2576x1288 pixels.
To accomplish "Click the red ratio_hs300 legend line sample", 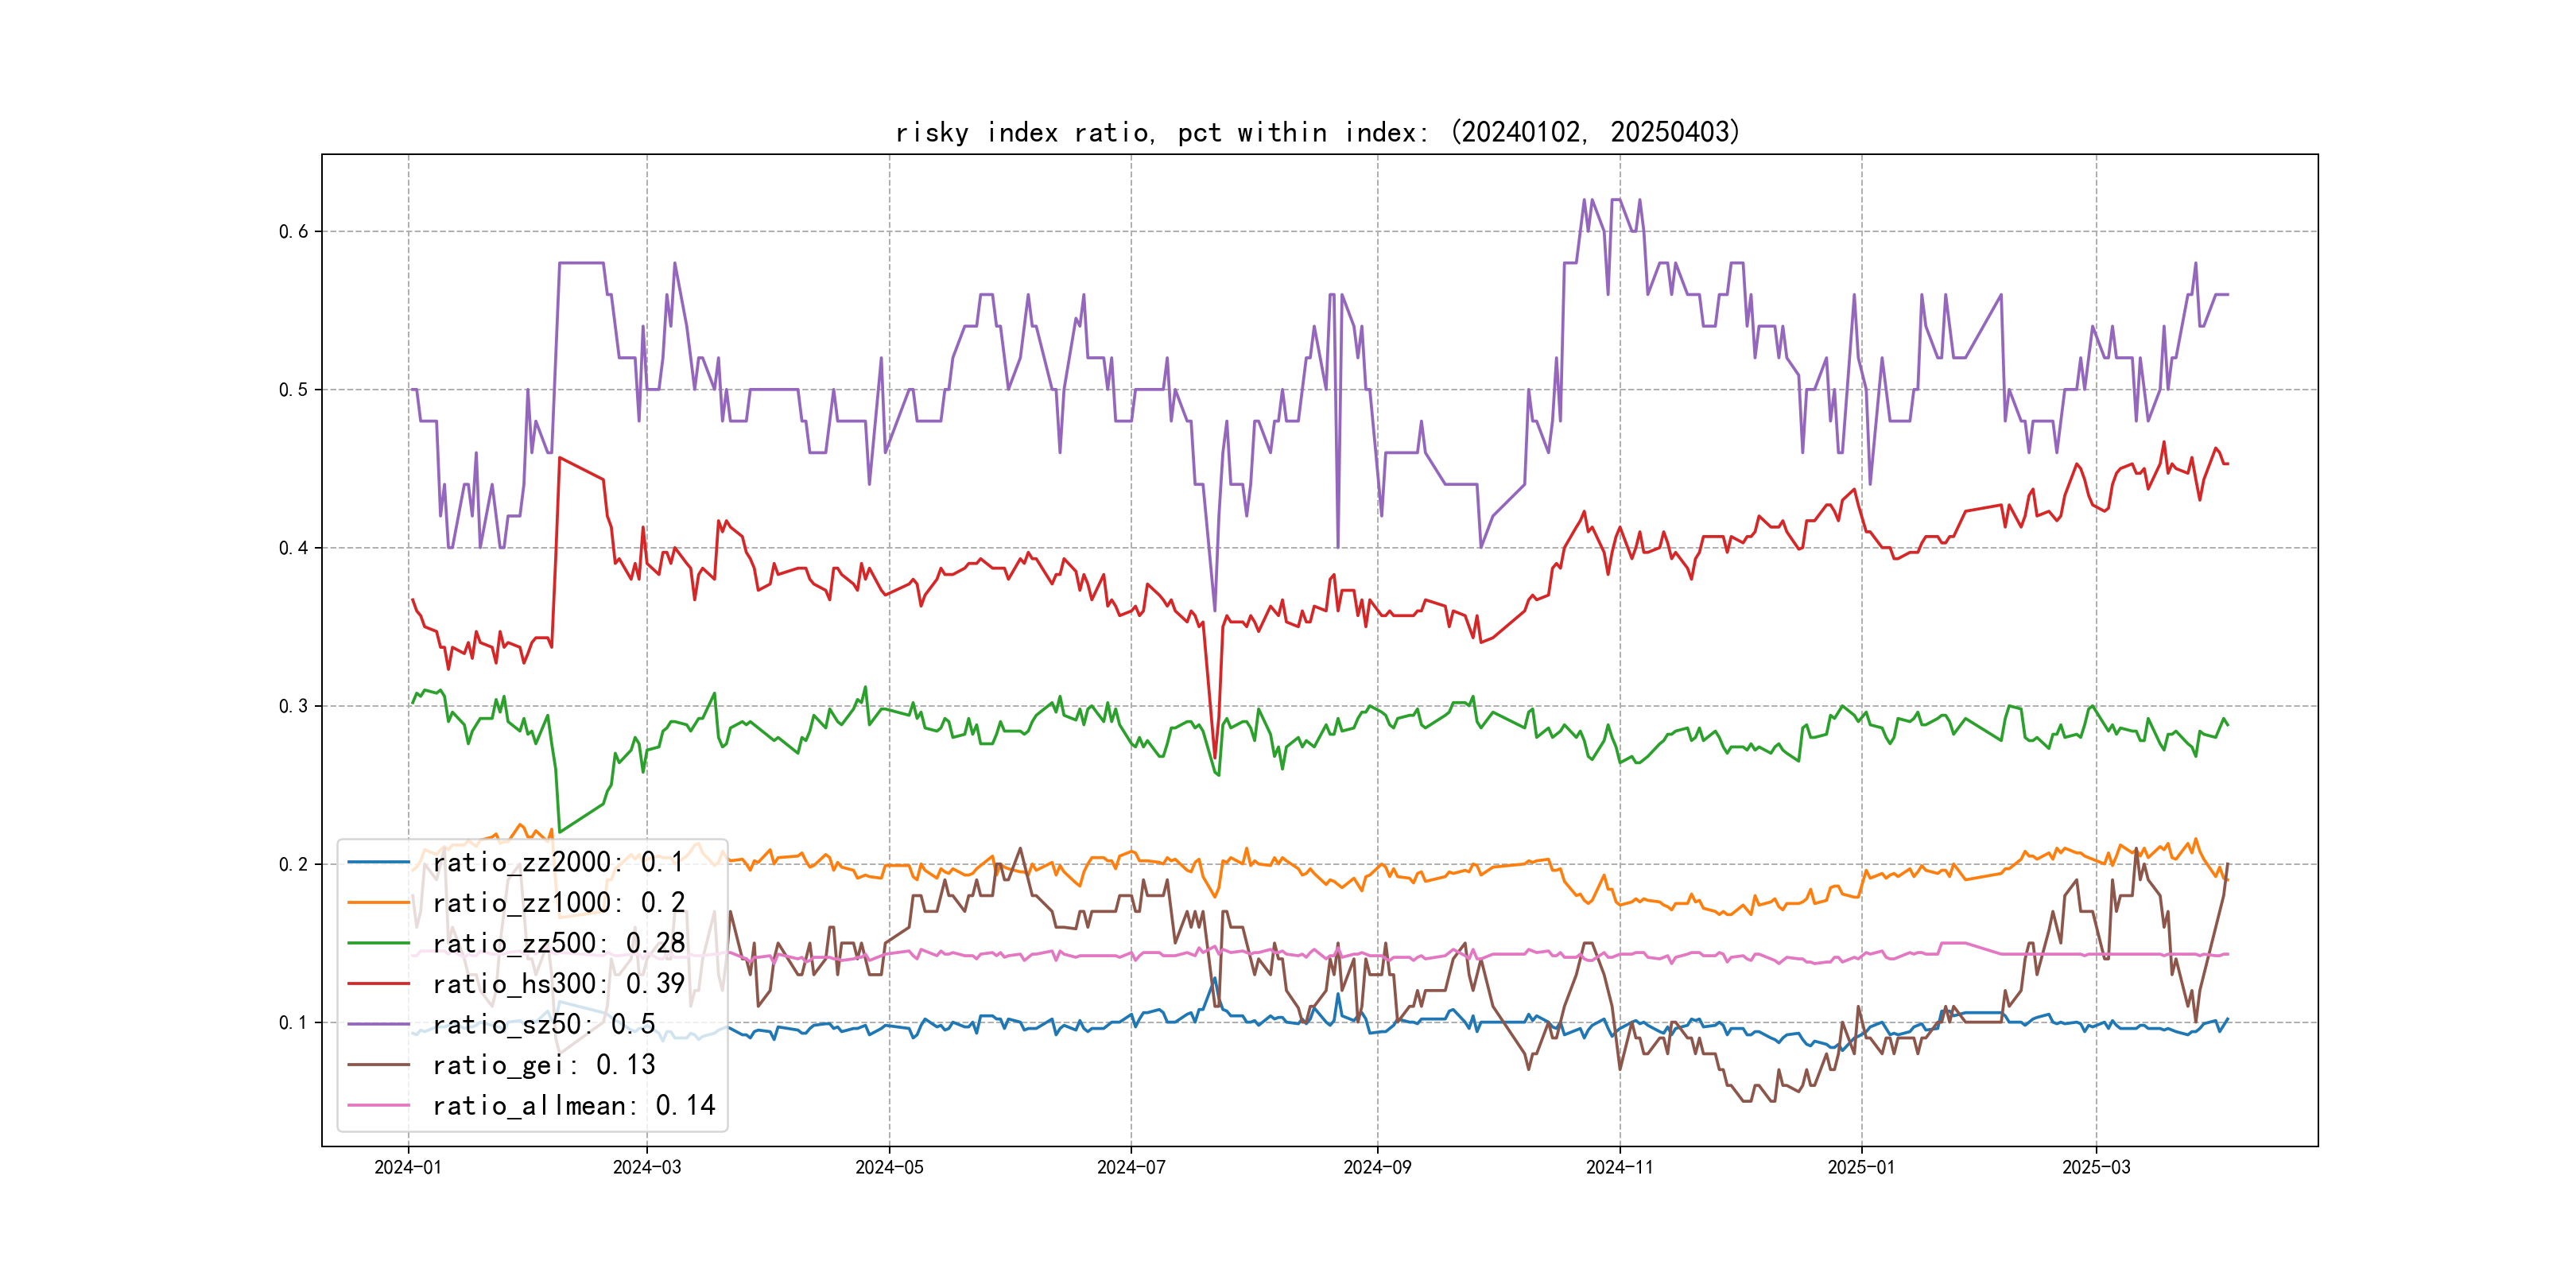I will tap(378, 984).
